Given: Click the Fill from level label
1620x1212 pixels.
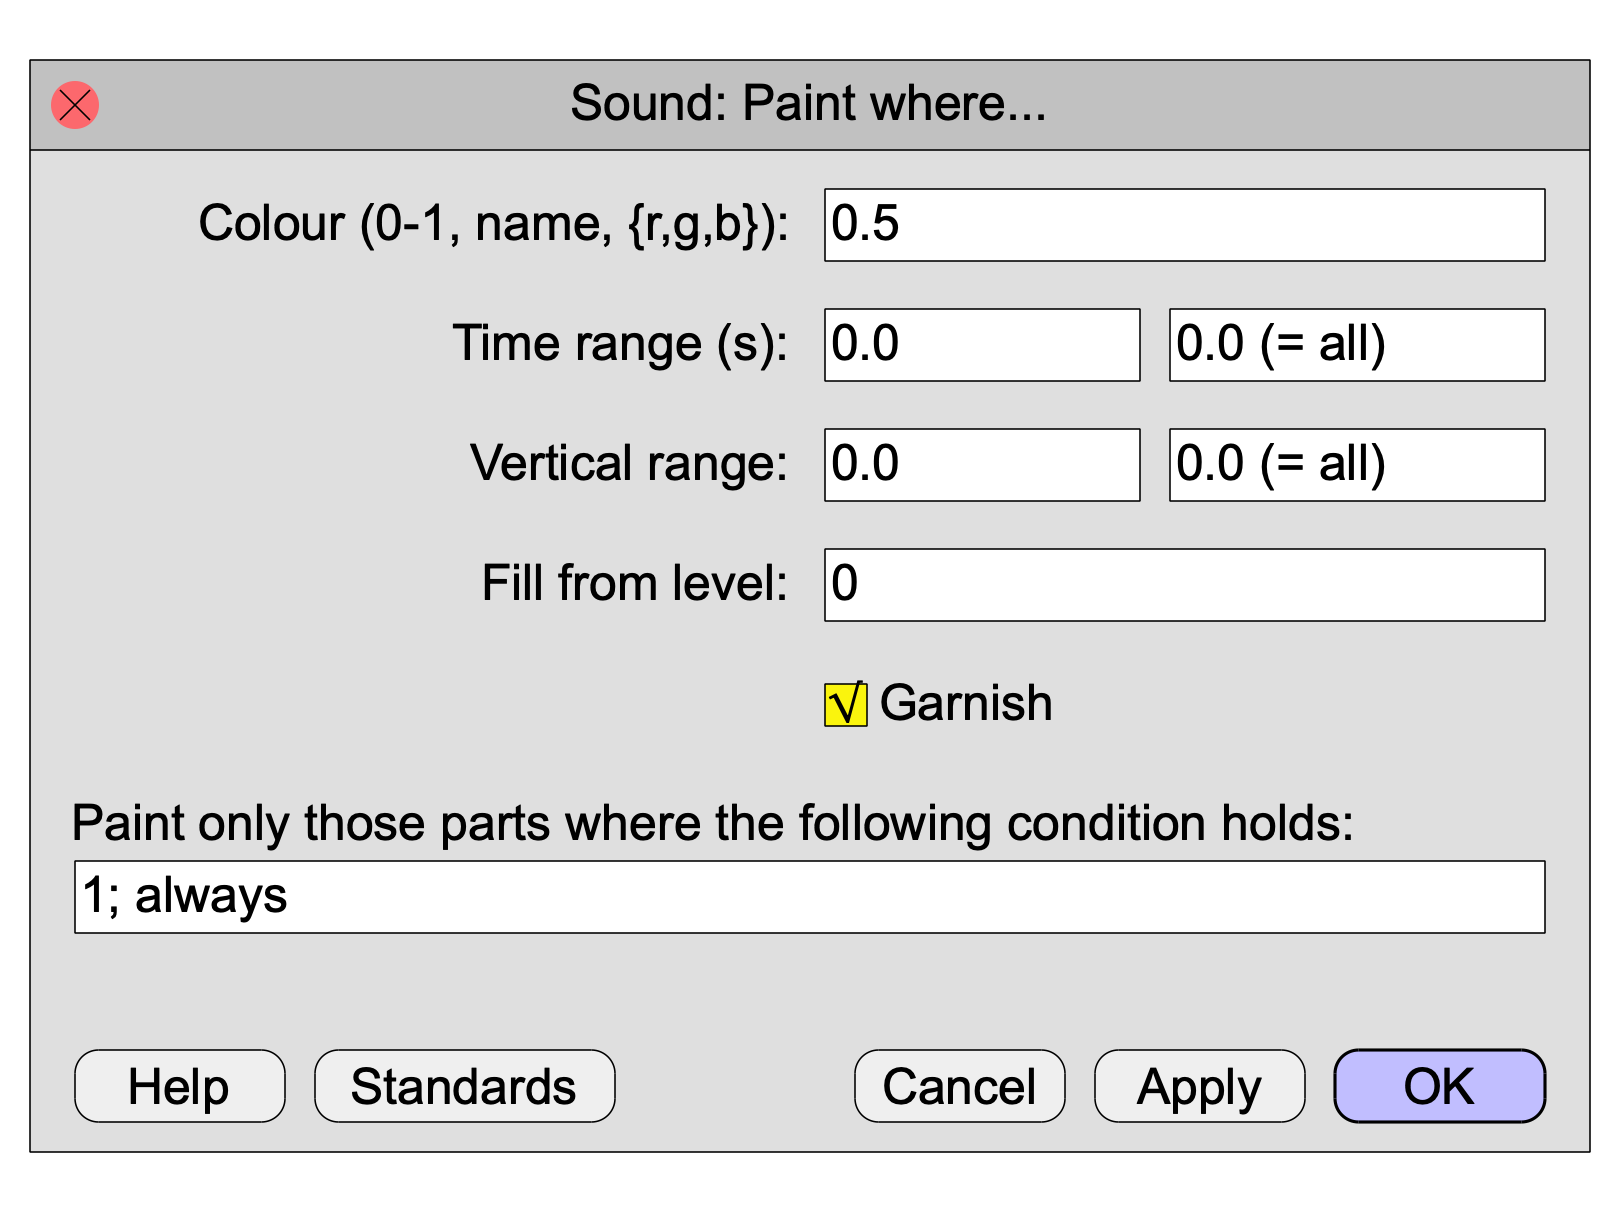Looking at the screenshot, I should click(635, 583).
